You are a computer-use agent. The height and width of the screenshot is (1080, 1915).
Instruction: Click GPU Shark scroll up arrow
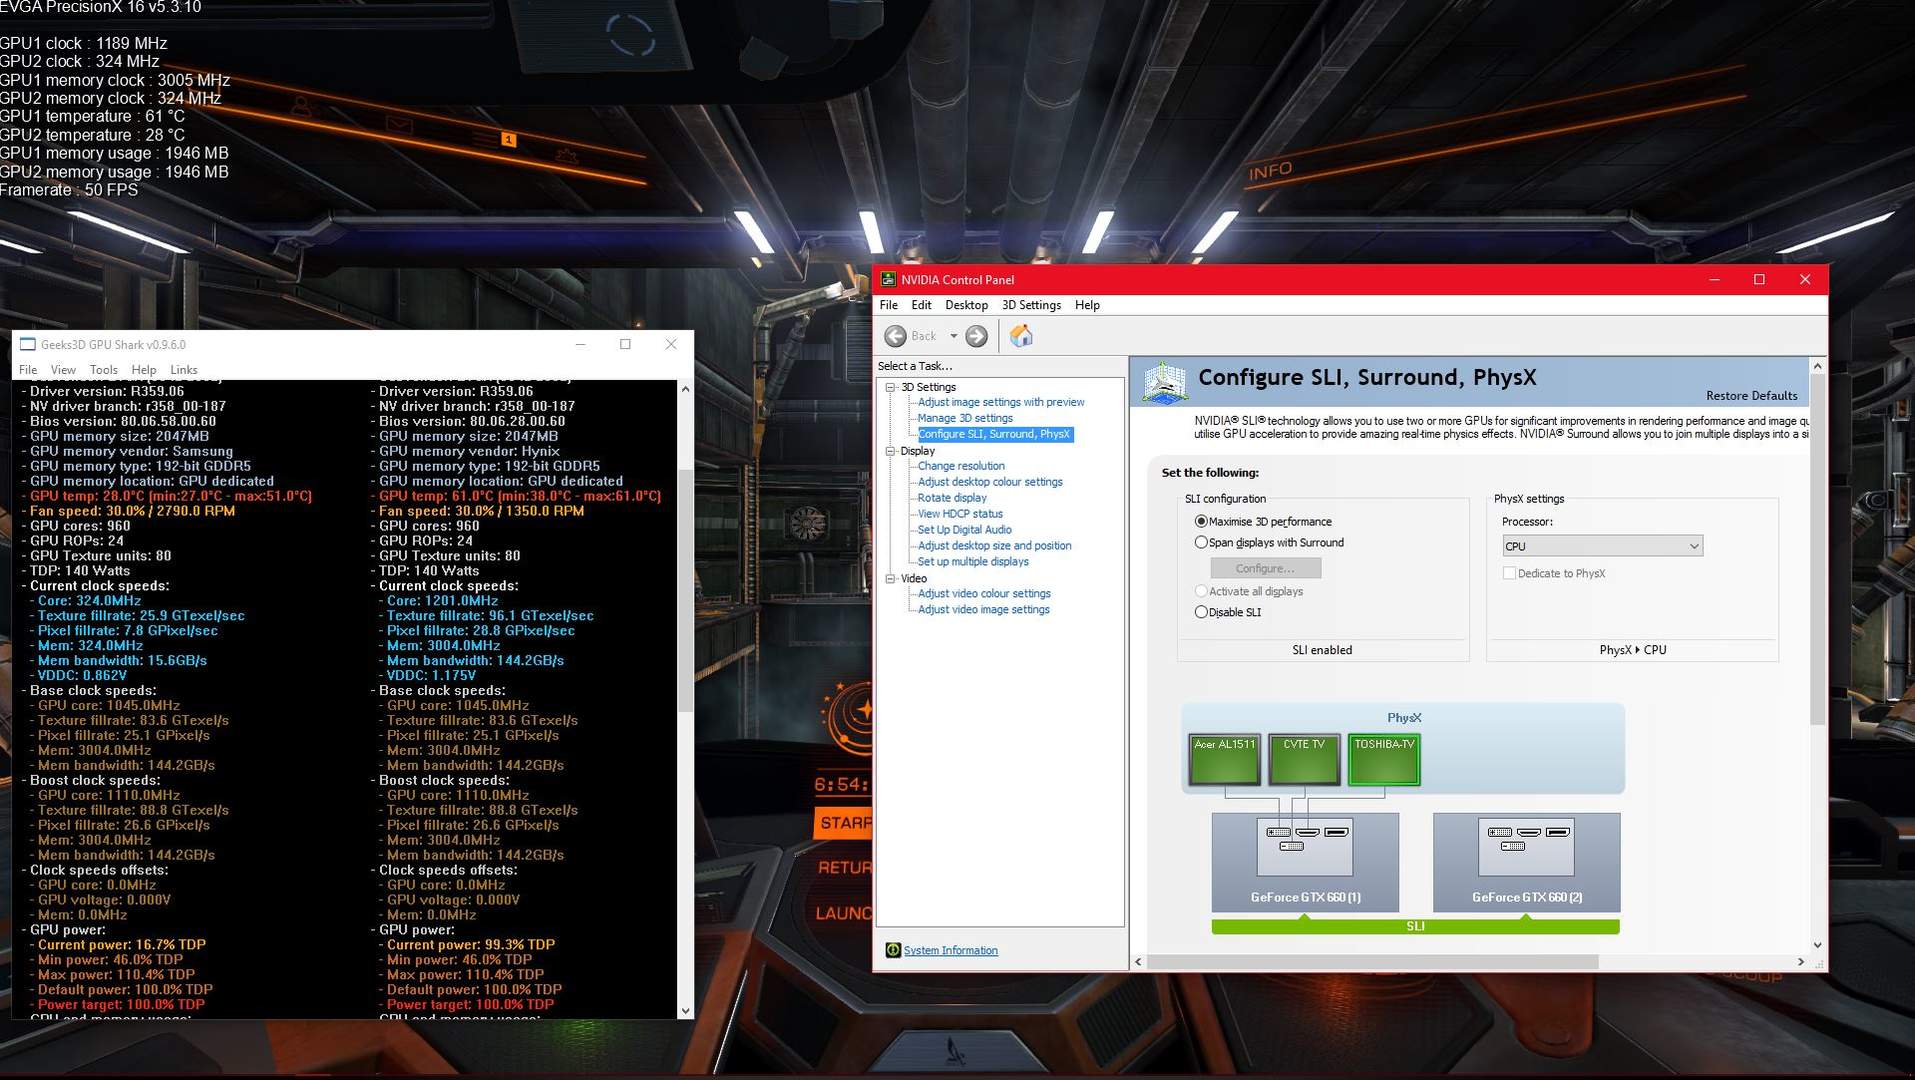pyautogui.click(x=685, y=389)
